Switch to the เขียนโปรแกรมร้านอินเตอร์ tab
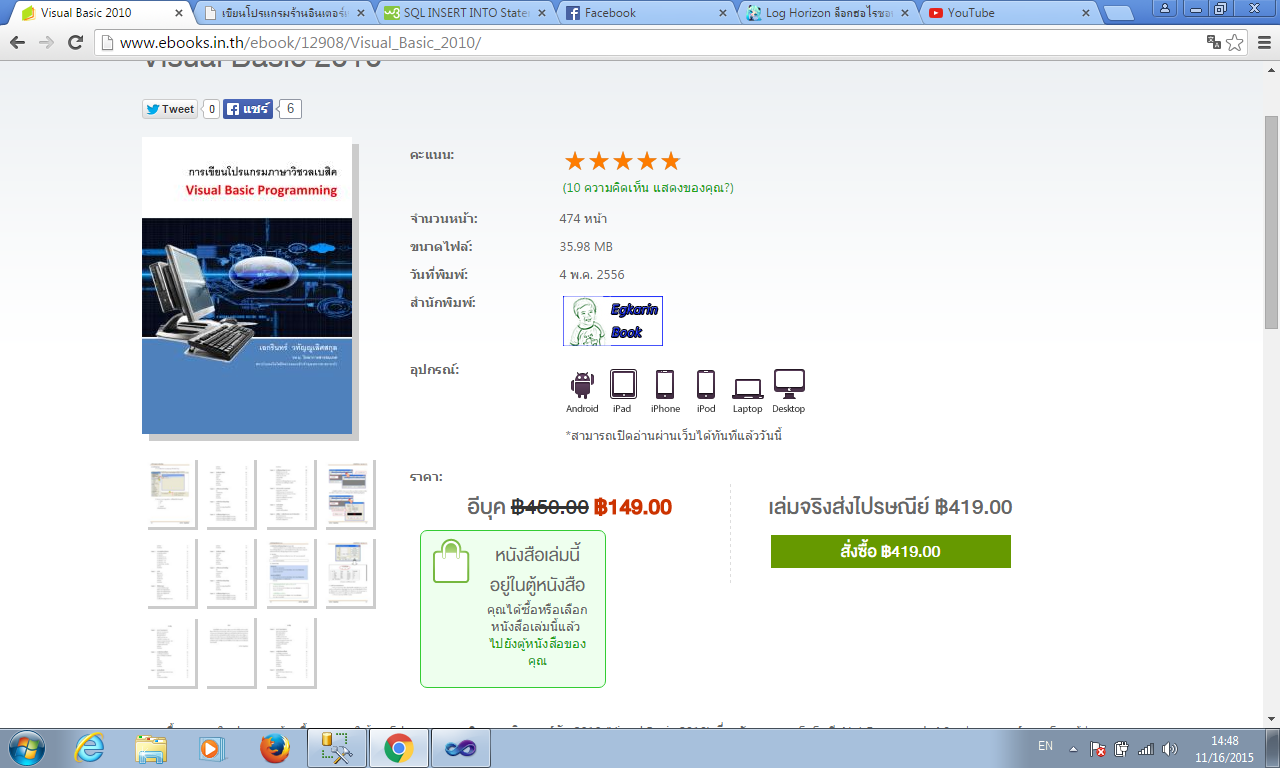Viewport: 1280px width, 768px height. (282, 13)
